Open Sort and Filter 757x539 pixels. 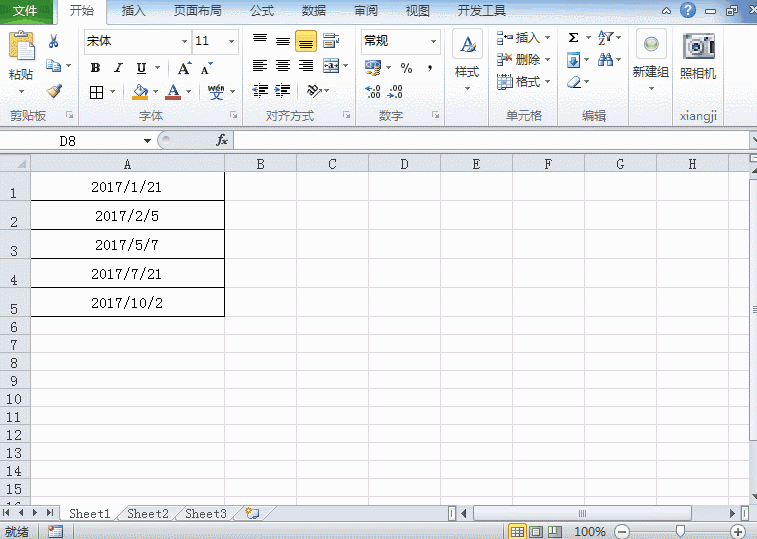[605, 37]
